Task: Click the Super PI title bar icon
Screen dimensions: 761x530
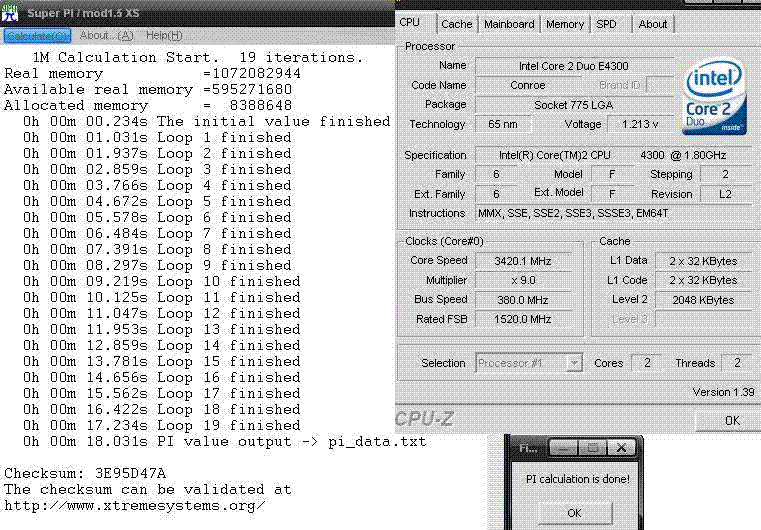Action: pyautogui.click(x=11, y=13)
